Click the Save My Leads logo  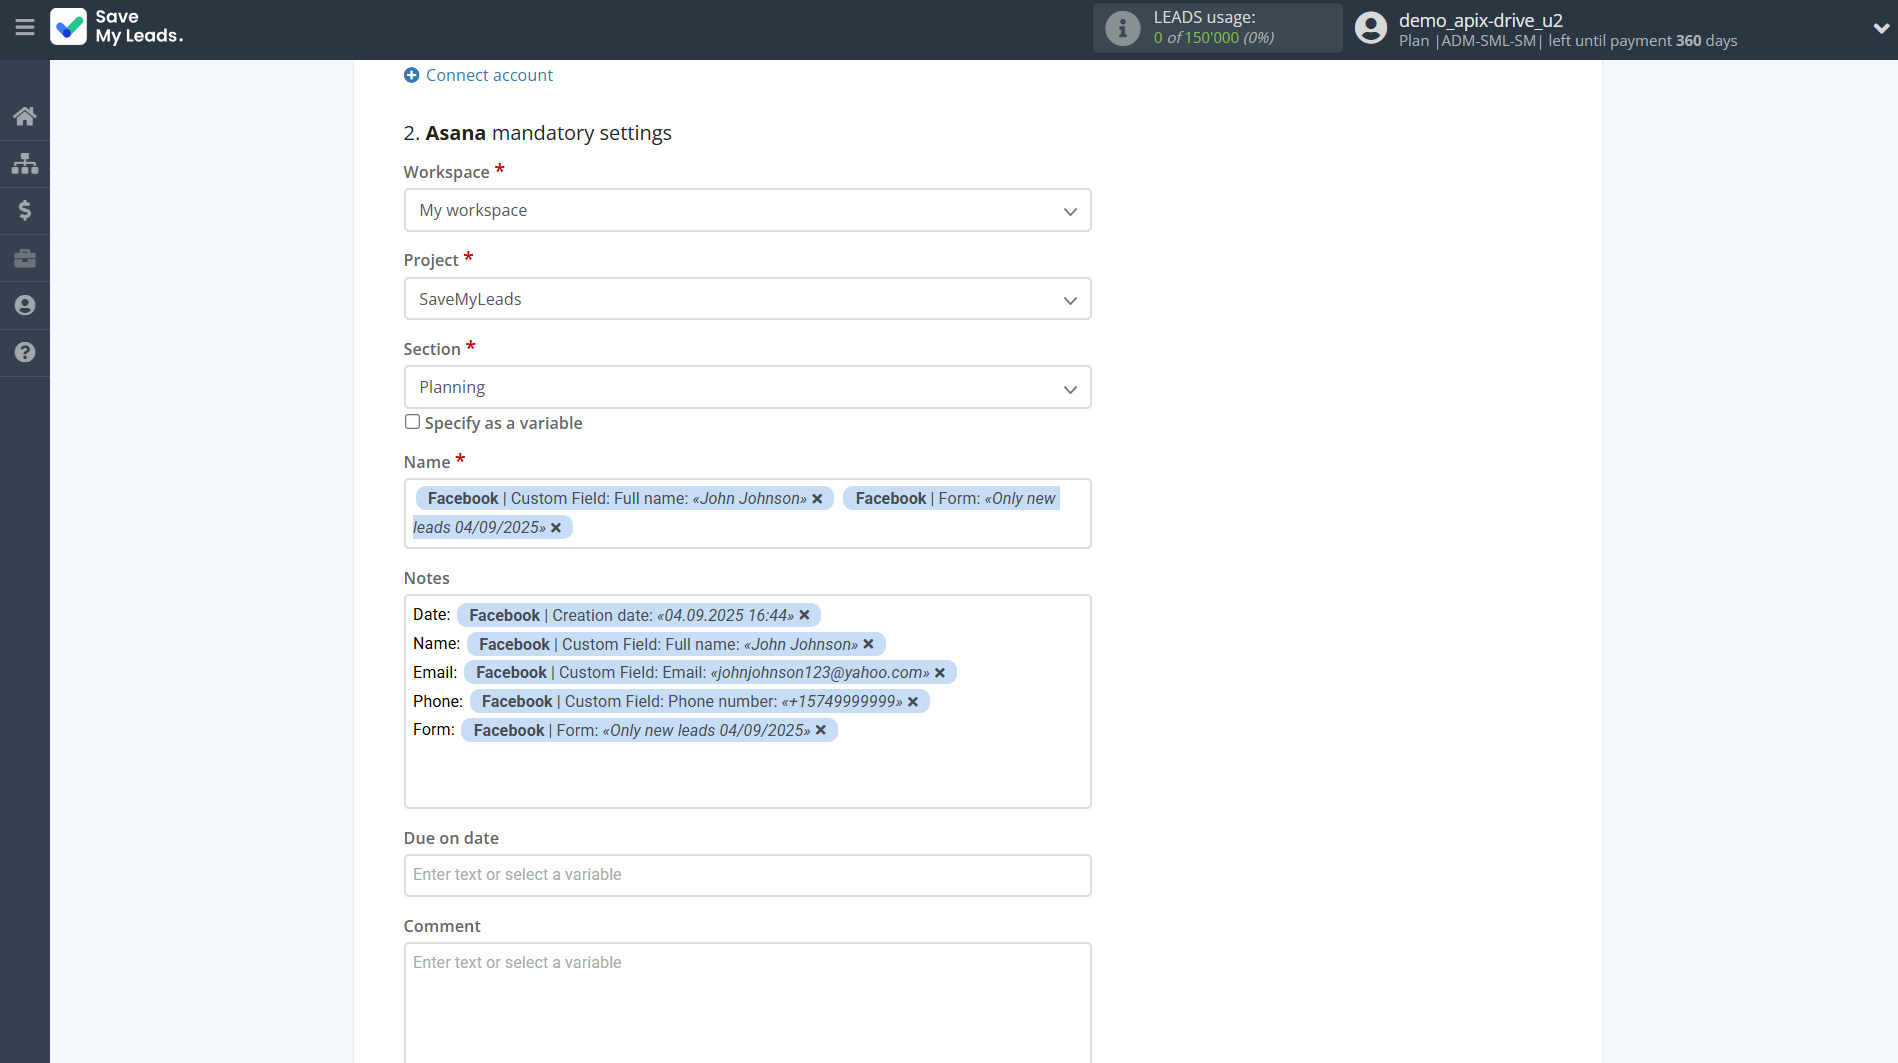tap(117, 27)
